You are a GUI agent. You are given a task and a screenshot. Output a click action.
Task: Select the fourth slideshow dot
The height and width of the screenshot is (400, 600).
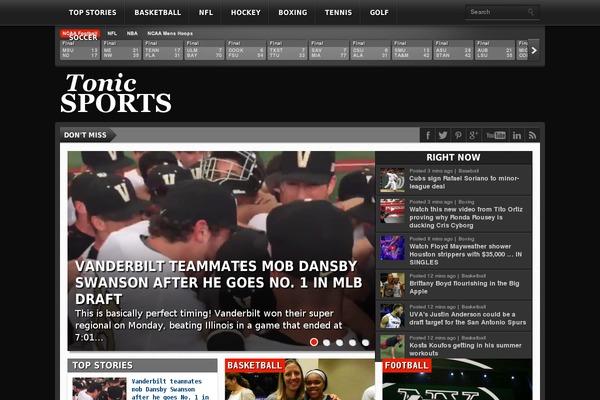352,343
